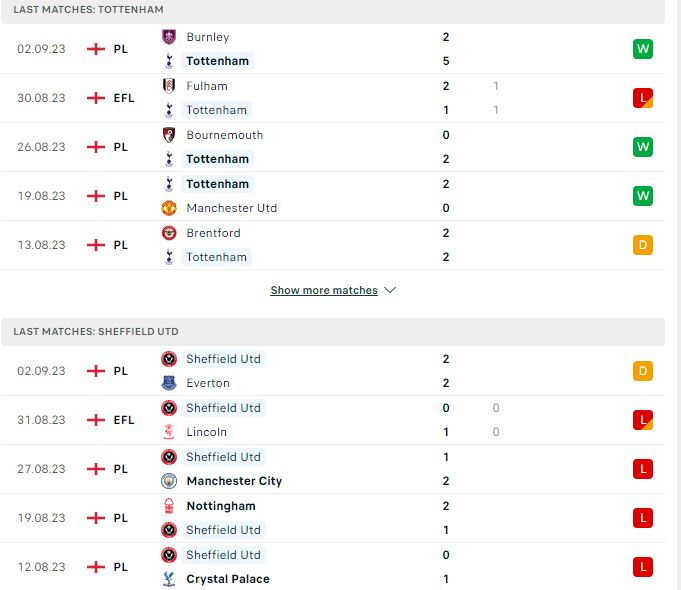Click the Manchester City crest icon
This screenshot has height=590, width=681.
[169, 481]
